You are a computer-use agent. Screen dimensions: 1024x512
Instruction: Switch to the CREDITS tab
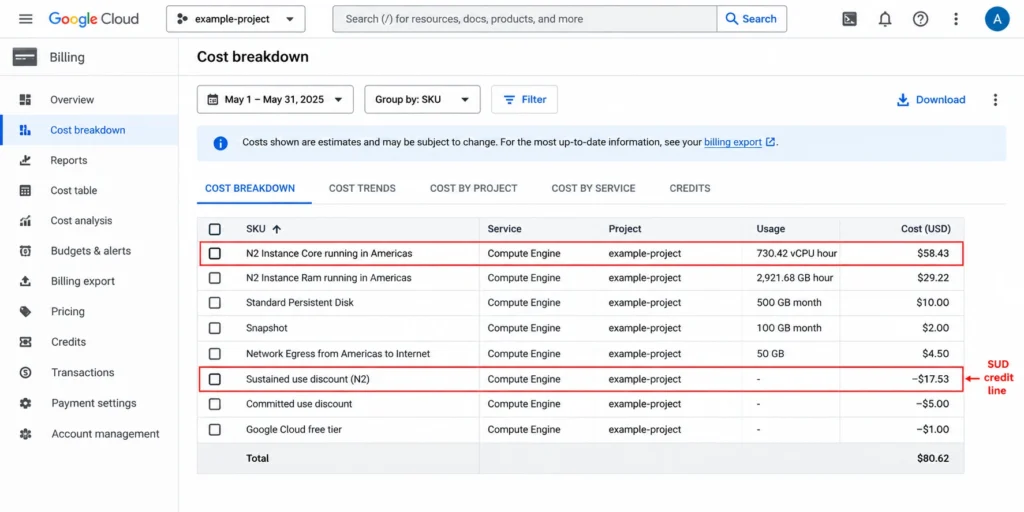point(690,188)
